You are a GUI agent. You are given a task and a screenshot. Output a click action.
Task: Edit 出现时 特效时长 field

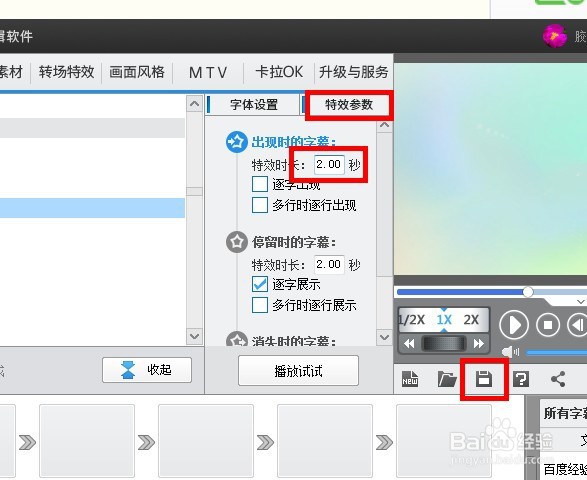pyautogui.click(x=329, y=164)
